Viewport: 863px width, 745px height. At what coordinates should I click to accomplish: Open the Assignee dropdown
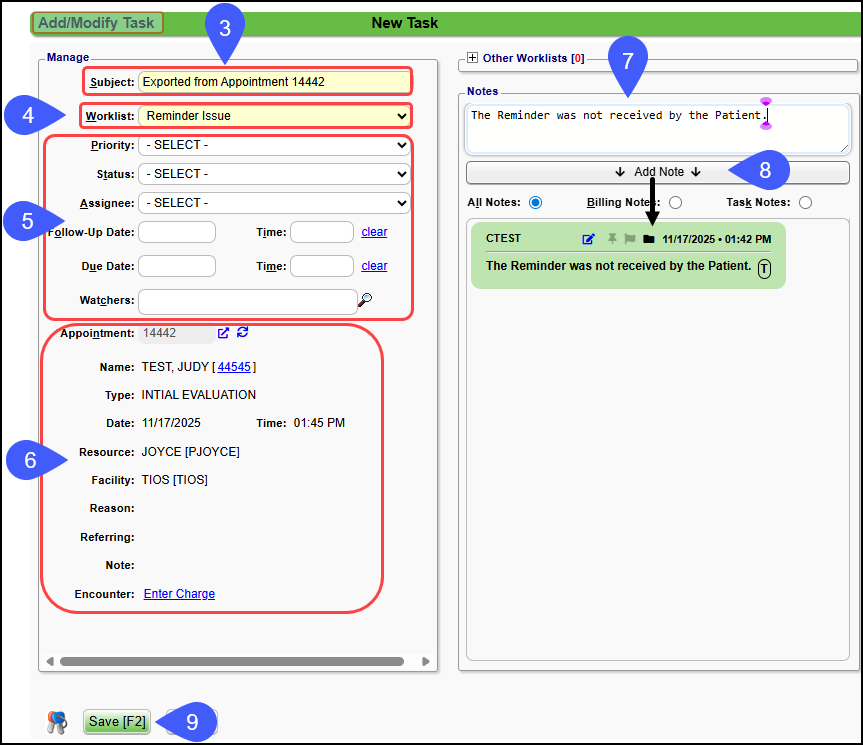[273, 203]
